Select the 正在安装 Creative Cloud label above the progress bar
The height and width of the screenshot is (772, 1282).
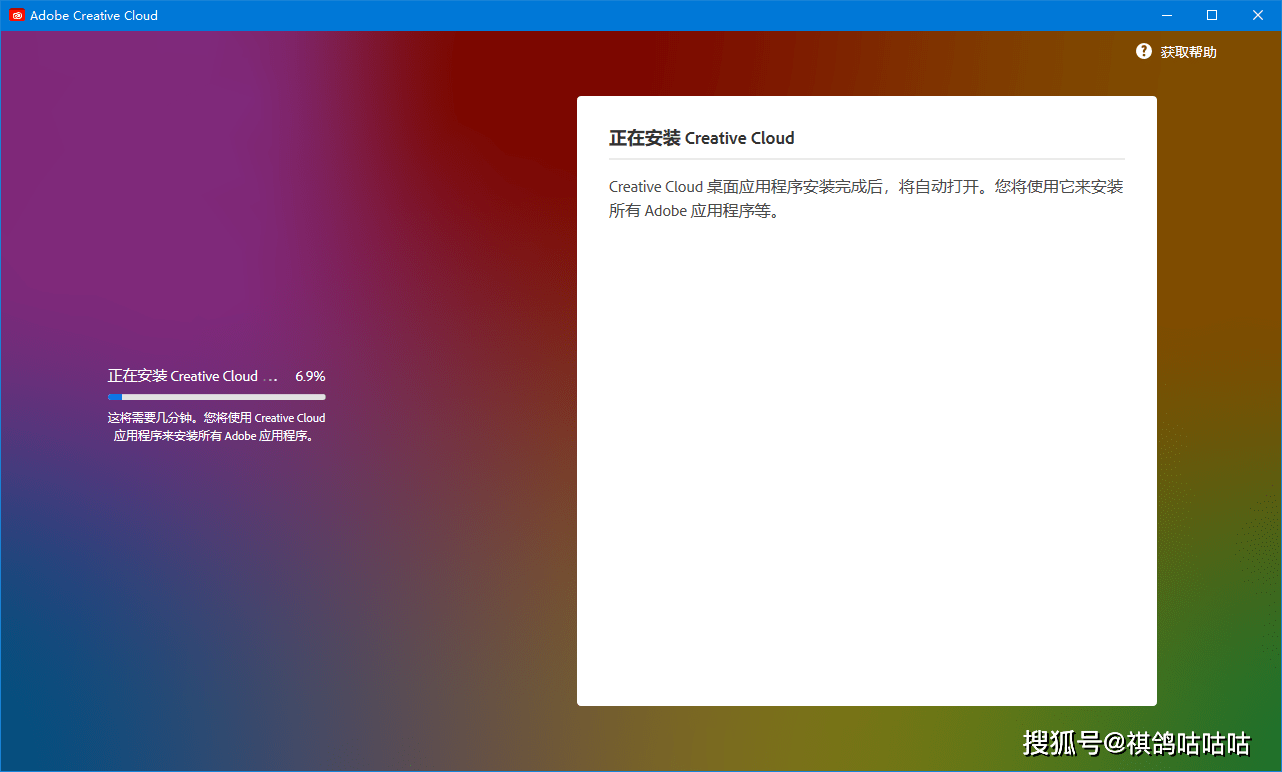191,376
